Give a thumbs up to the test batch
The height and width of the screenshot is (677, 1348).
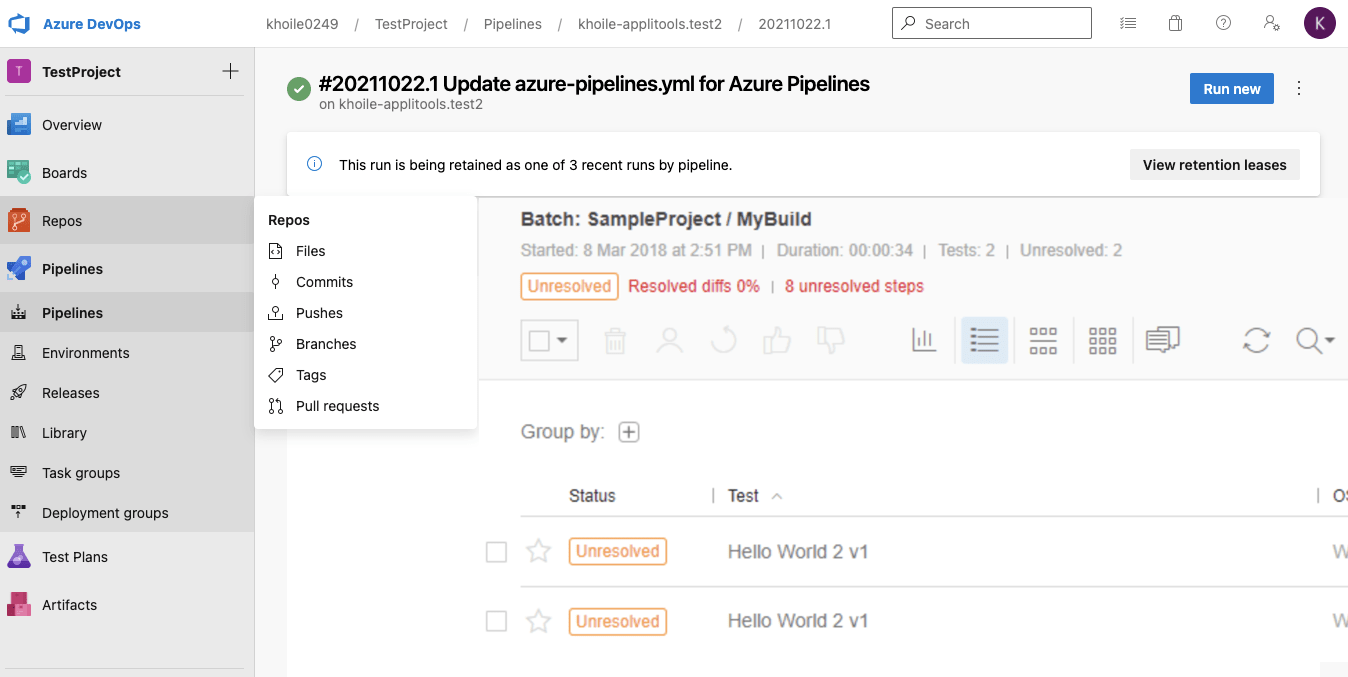779,340
